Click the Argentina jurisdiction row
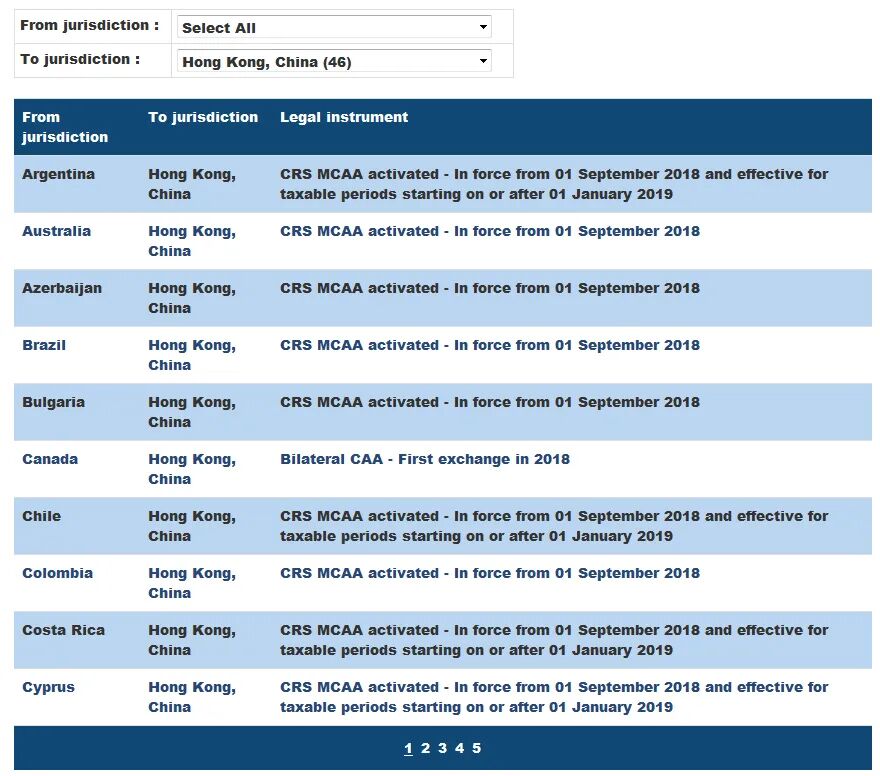This screenshot has height=776, width=880. pos(58,174)
